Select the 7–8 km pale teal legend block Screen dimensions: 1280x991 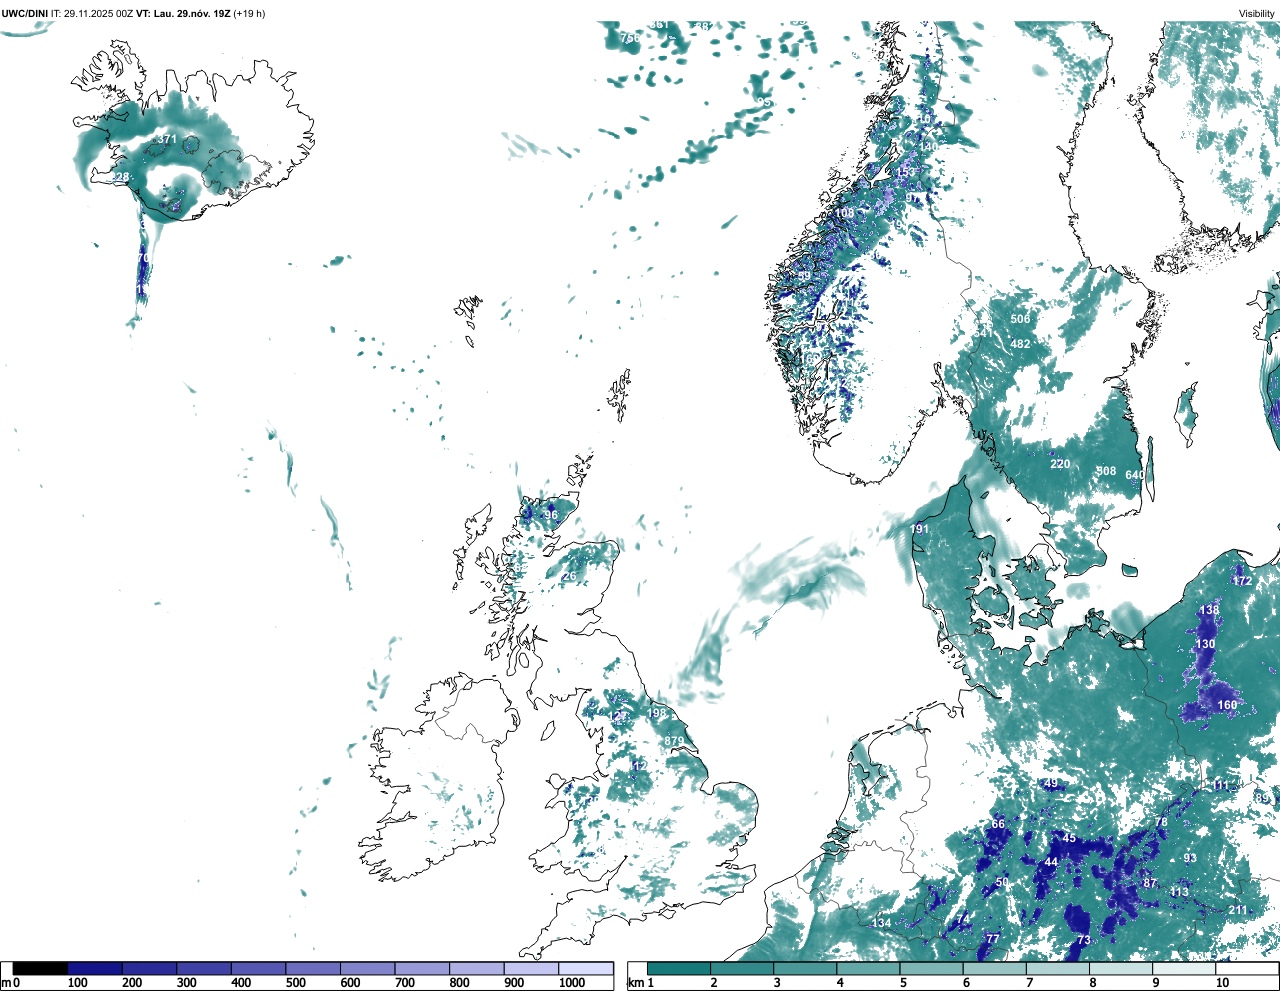(x=1057, y=969)
